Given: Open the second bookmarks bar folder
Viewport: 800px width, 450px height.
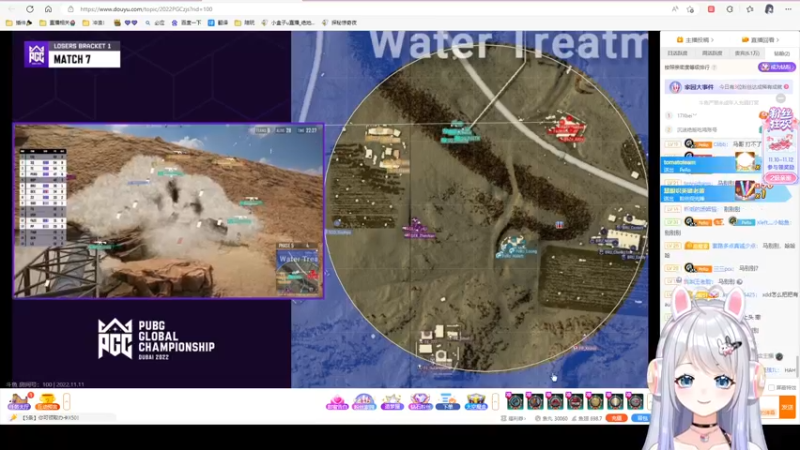Looking at the screenshot, I should click(58, 22).
